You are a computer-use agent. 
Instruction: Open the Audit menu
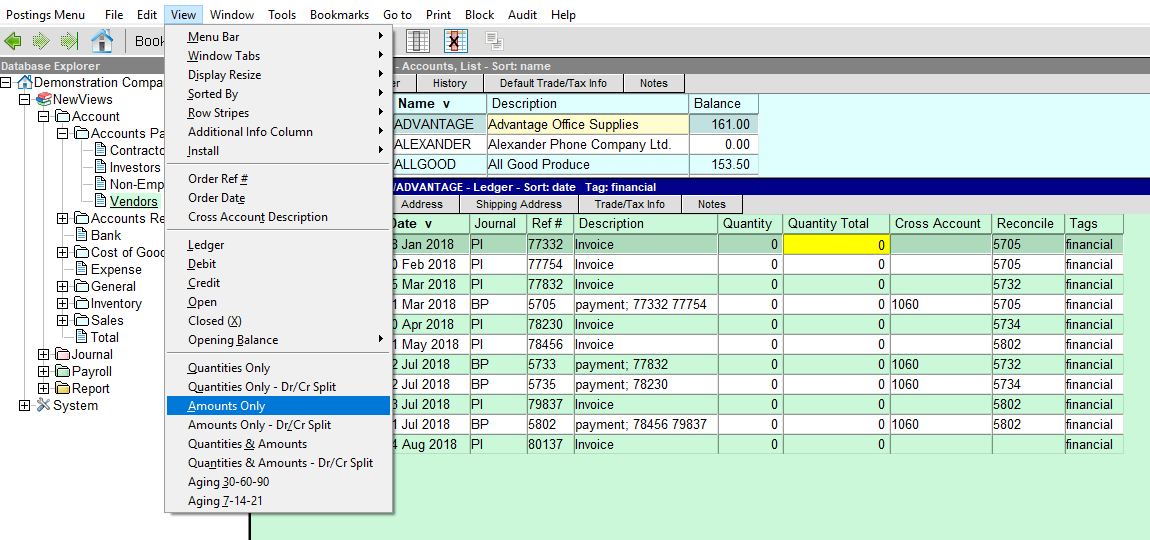522,15
